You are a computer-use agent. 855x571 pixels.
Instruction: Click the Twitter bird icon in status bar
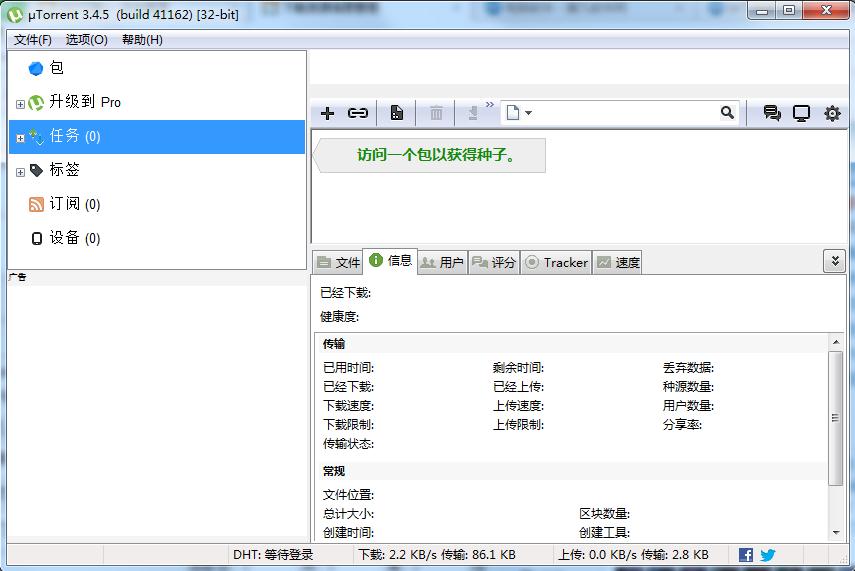click(x=768, y=555)
